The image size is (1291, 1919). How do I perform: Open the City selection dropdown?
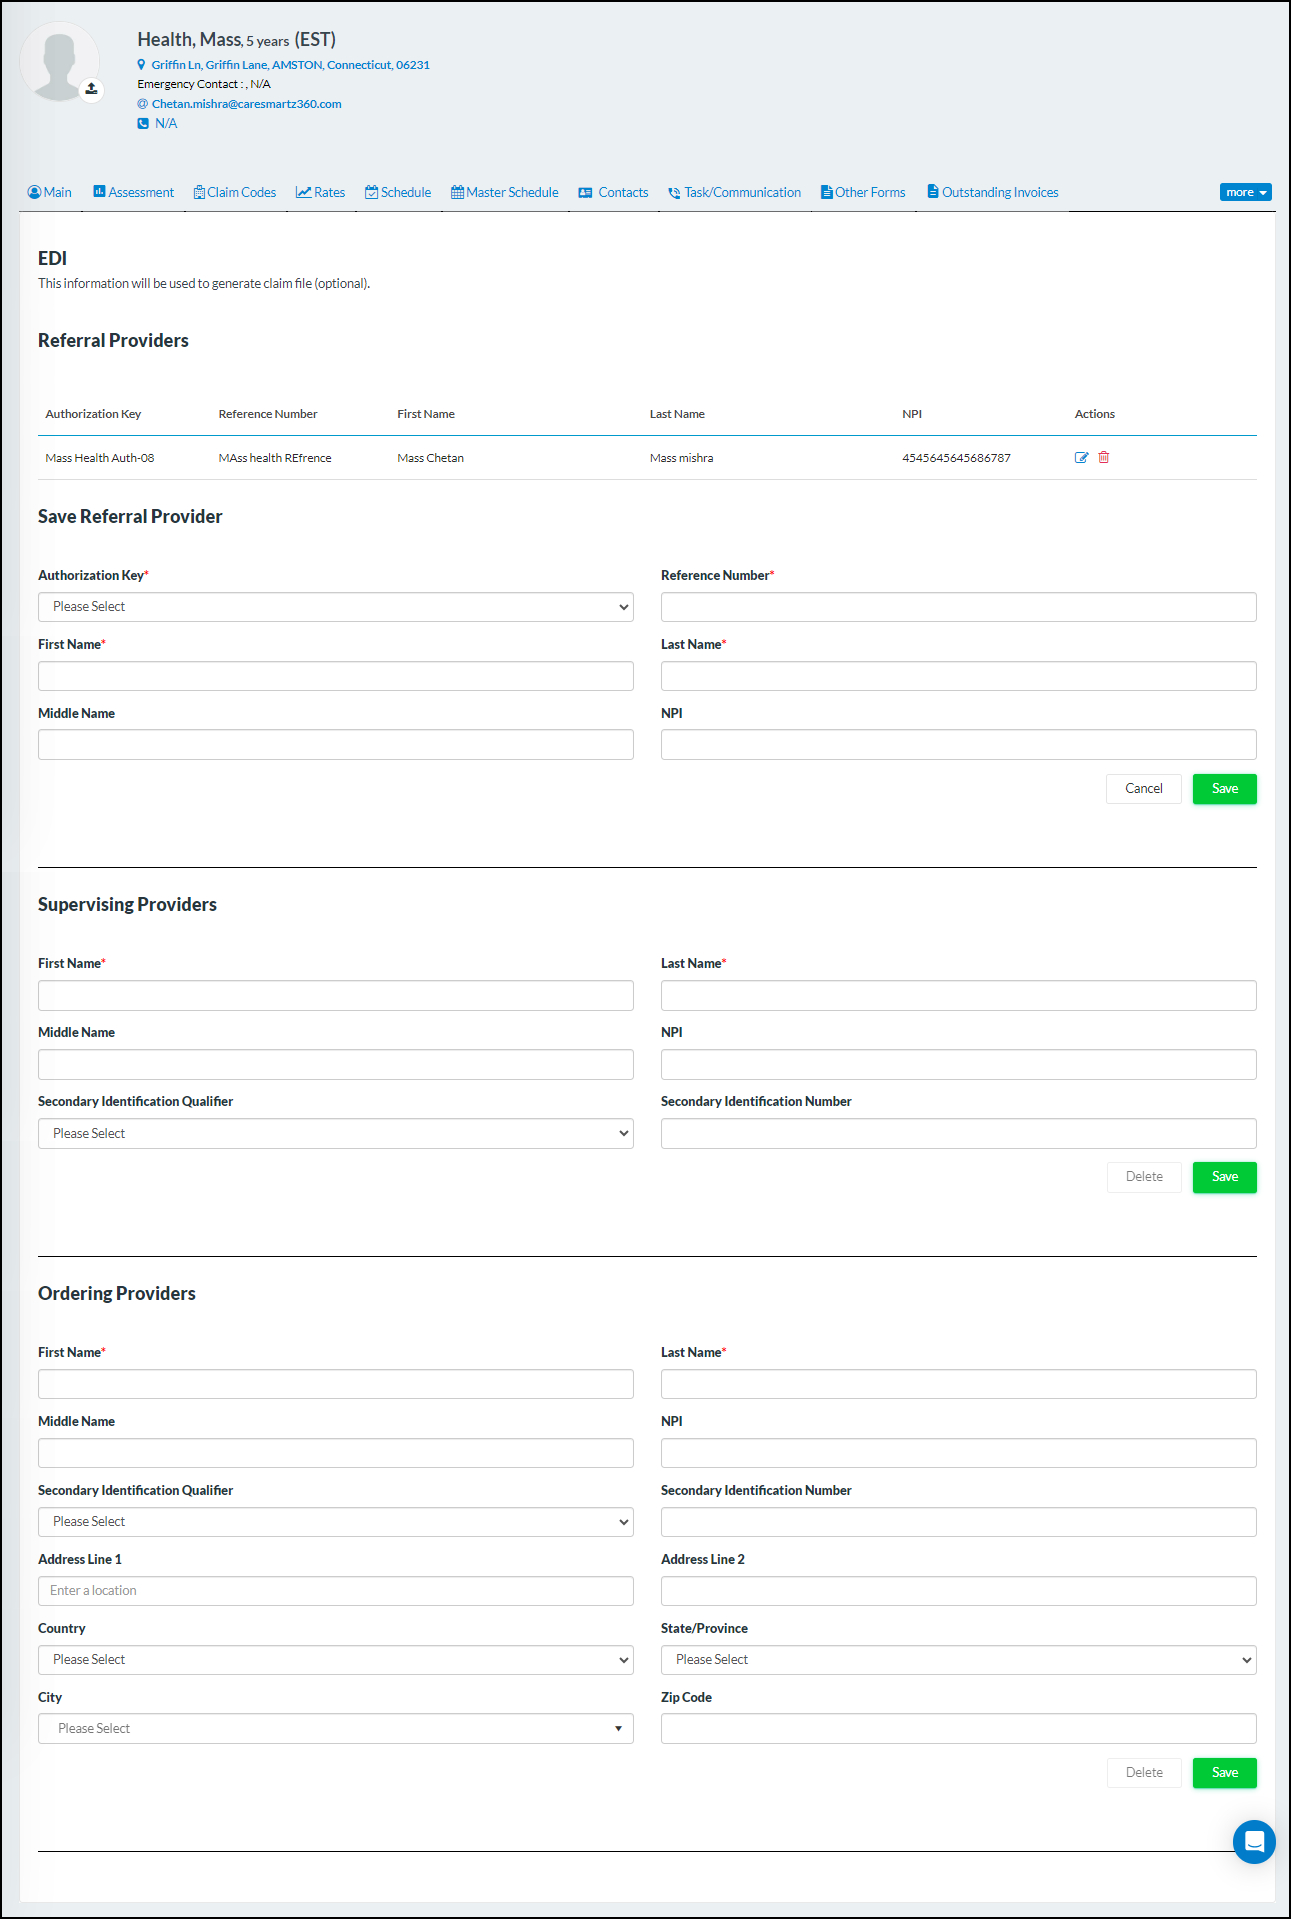click(335, 1729)
